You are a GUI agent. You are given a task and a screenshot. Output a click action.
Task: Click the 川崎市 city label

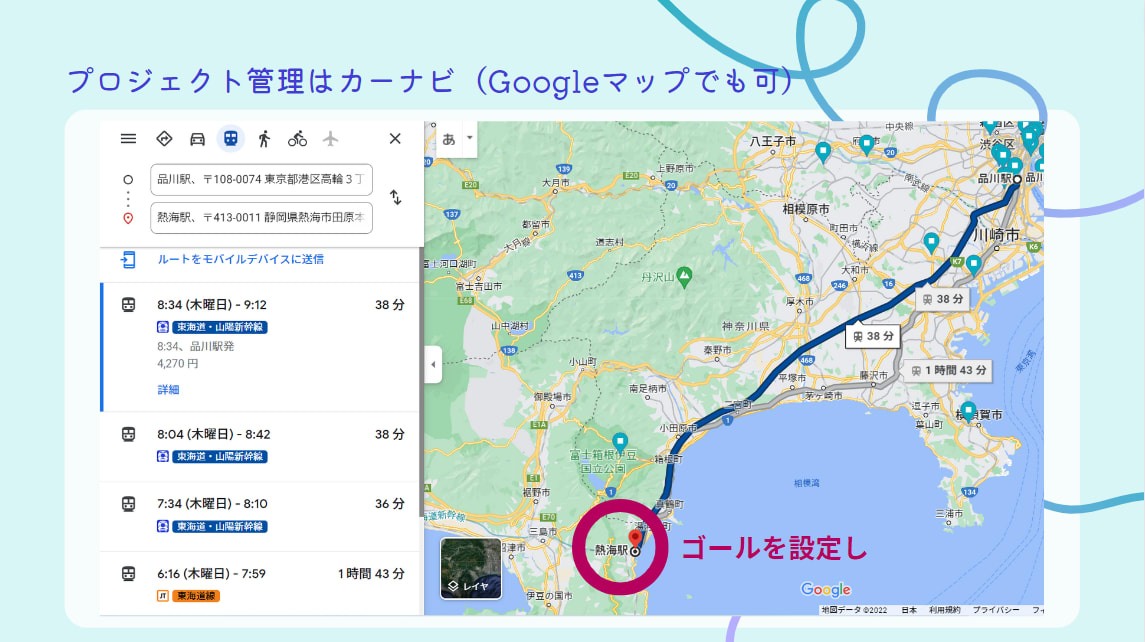[996, 235]
